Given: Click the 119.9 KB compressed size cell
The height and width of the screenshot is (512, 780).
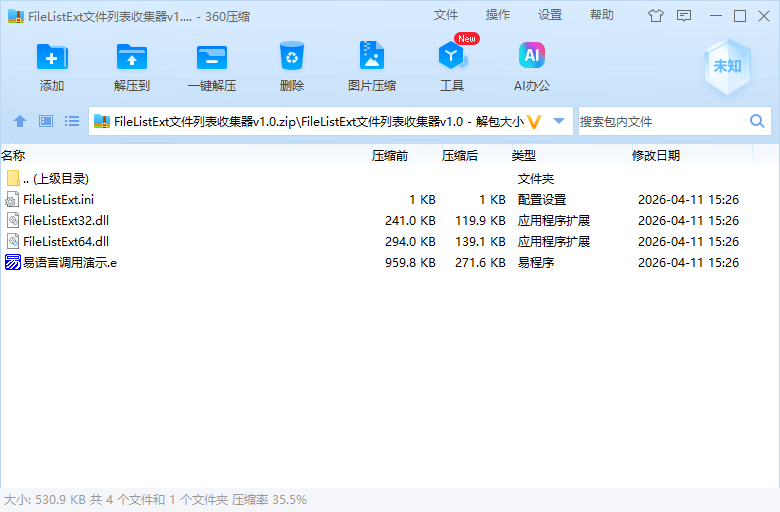Looking at the screenshot, I should click(x=481, y=220).
